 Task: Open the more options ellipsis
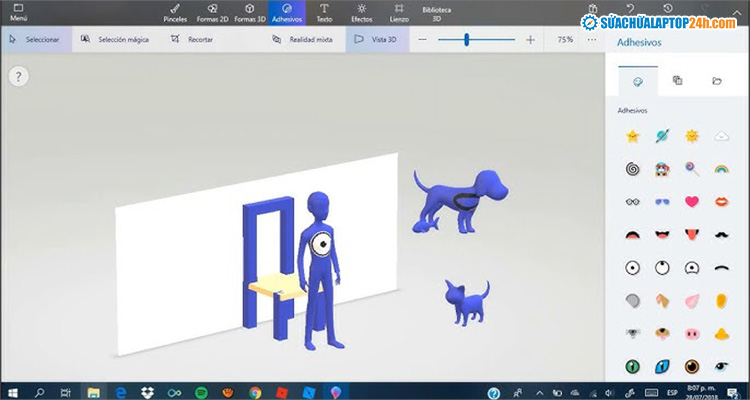[x=592, y=39]
